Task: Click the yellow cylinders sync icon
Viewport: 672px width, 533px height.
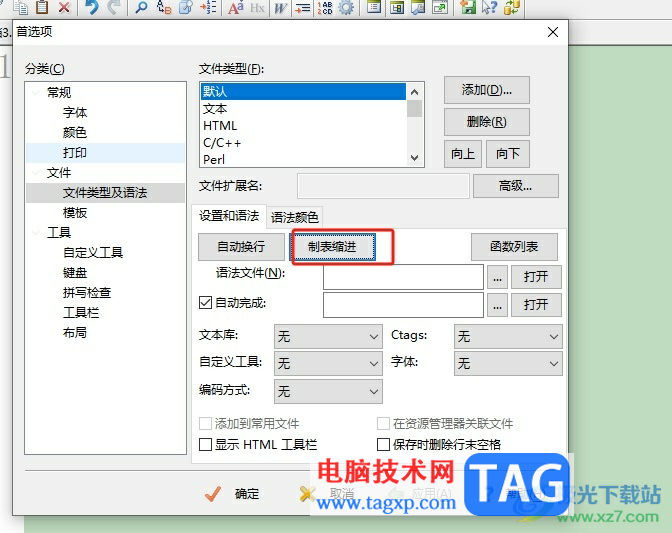Action: pos(512,7)
